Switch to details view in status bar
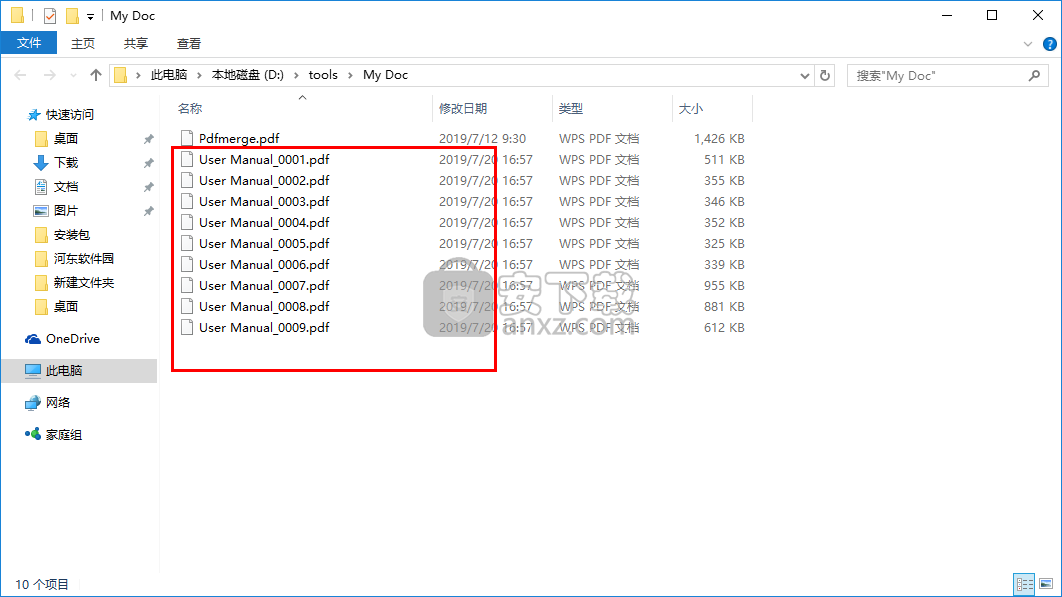The width and height of the screenshot is (1062, 597). [x=1024, y=583]
